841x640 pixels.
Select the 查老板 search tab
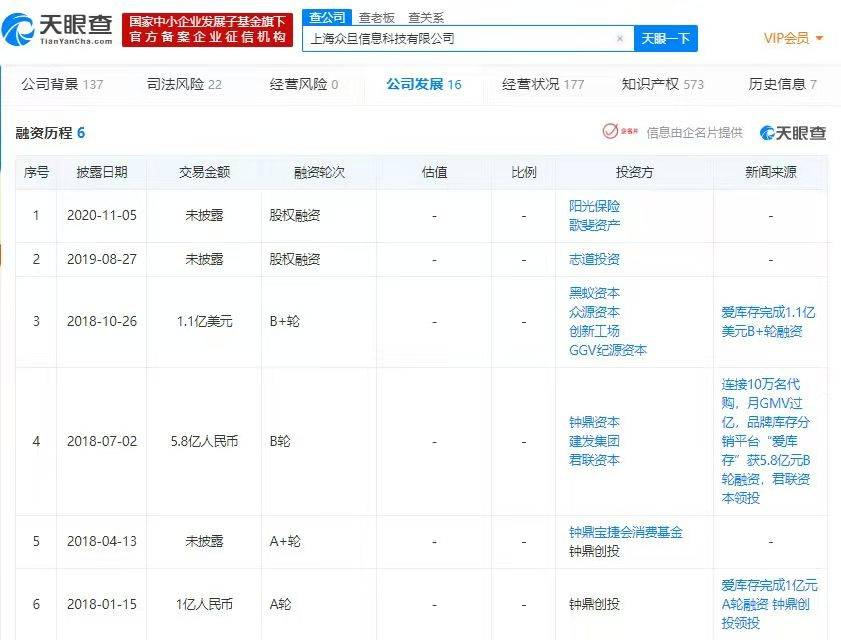point(377,18)
